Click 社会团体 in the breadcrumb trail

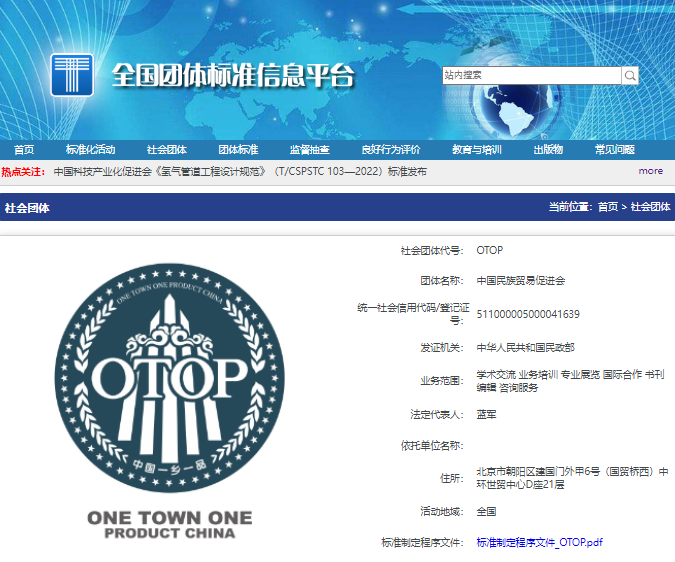(650, 207)
